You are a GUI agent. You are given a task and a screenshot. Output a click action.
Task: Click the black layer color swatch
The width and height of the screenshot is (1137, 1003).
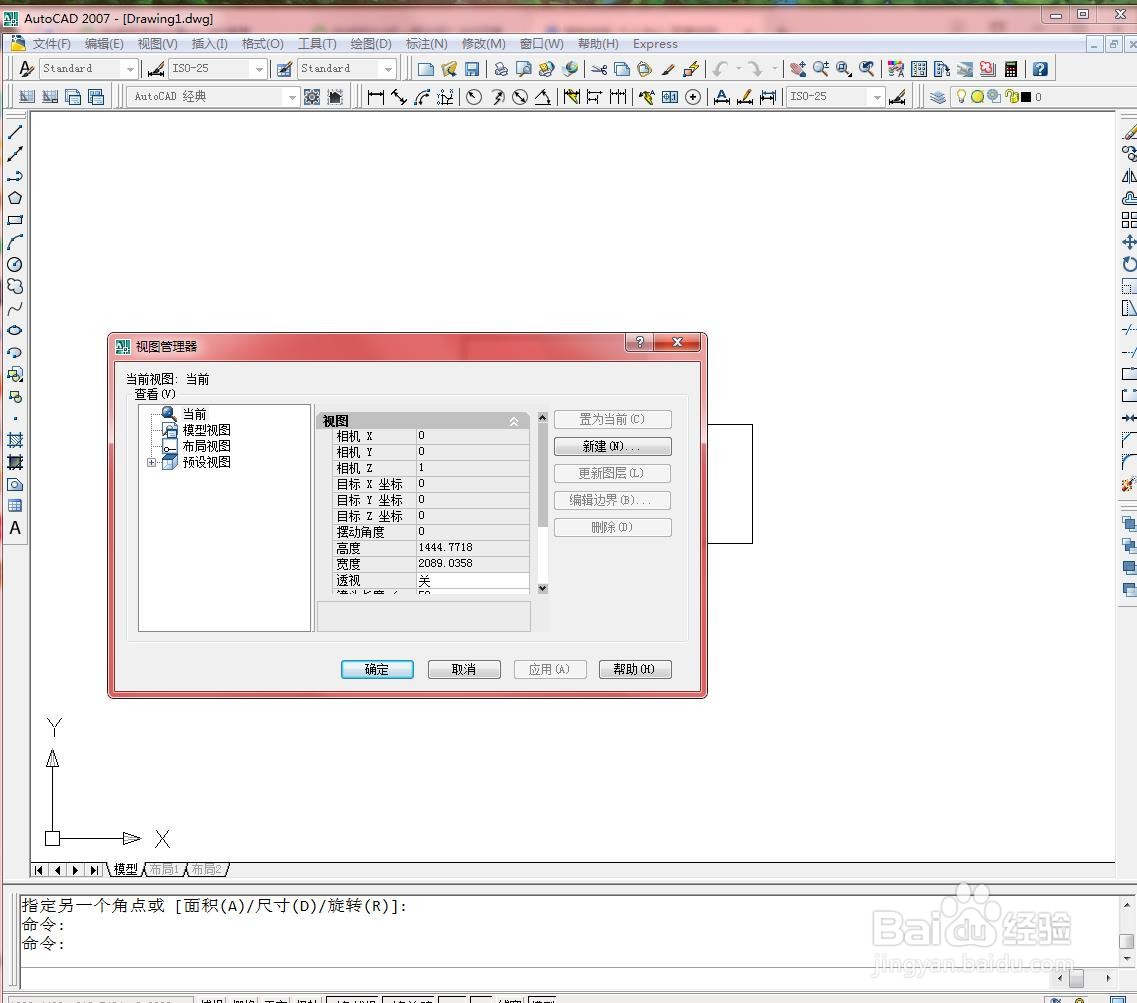click(x=1025, y=96)
